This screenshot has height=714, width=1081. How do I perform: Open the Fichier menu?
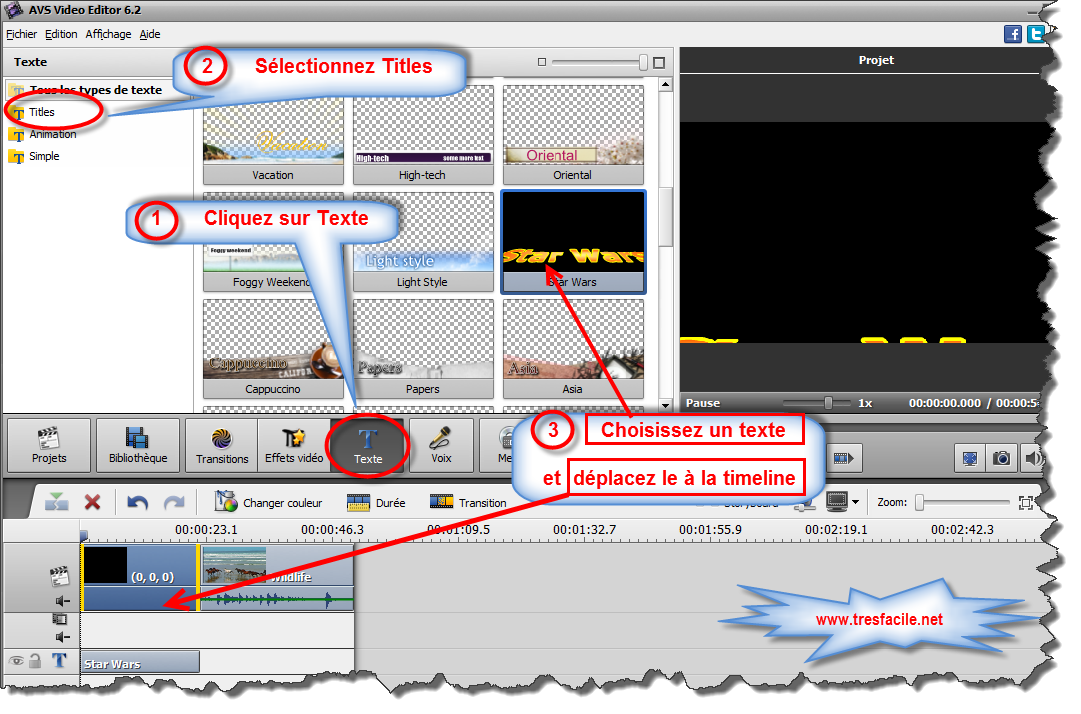click(x=20, y=33)
